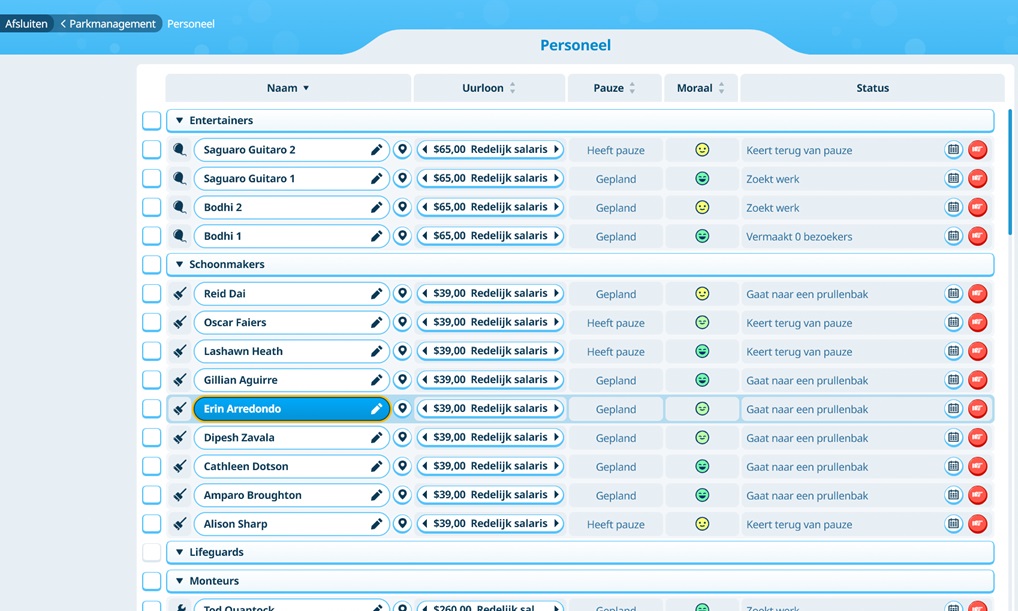The width and height of the screenshot is (1018, 611).
Task: Raise Alison Sharp's wage with the right arrow
Action: click(556, 524)
